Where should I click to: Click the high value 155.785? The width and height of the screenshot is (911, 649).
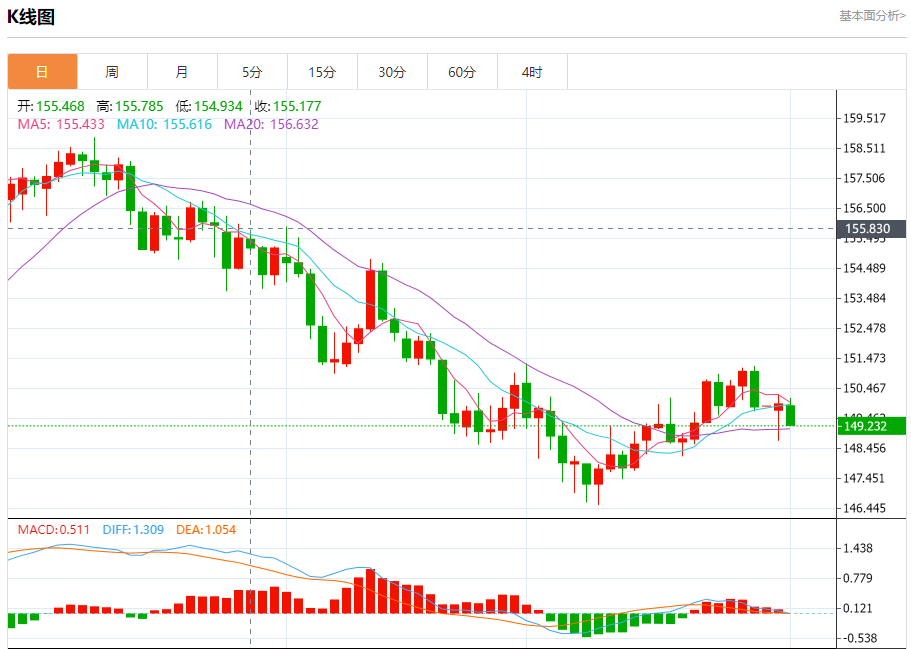[x=139, y=106]
